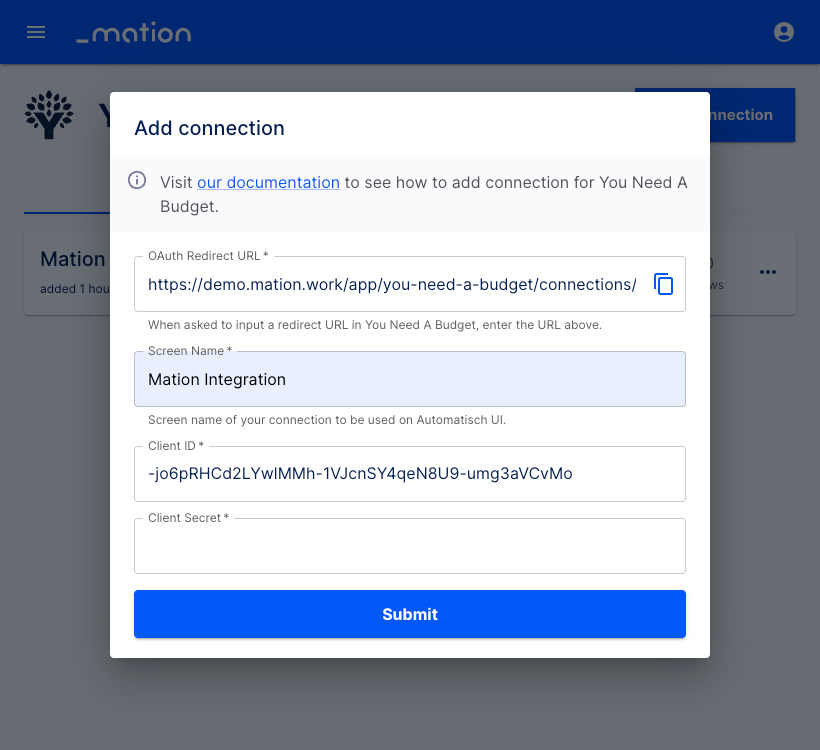
Task: Submit the Add connection form
Action: click(x=409, y=614)
